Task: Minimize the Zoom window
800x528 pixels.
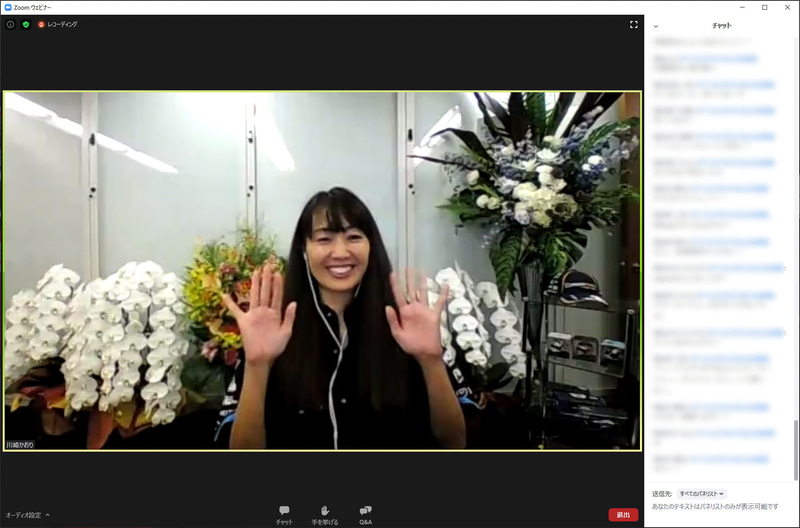Action: [742, 8]
